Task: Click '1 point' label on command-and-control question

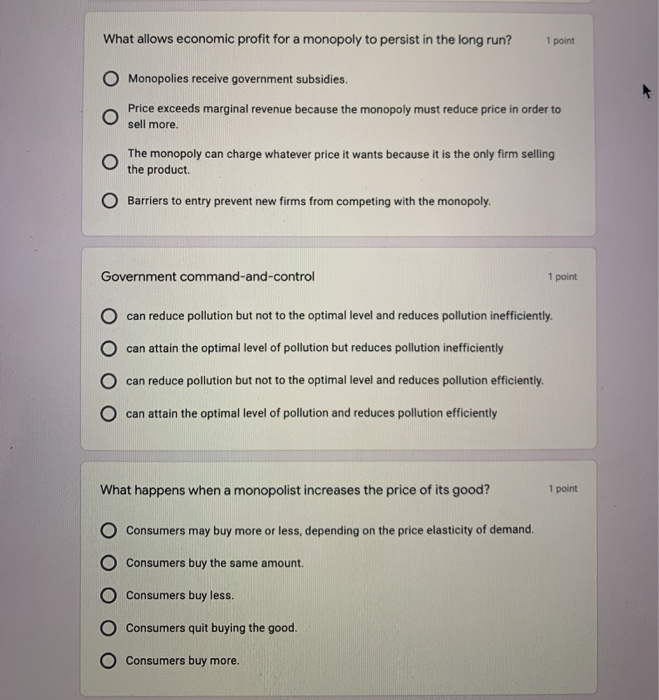Action: (x=563, y=277)
